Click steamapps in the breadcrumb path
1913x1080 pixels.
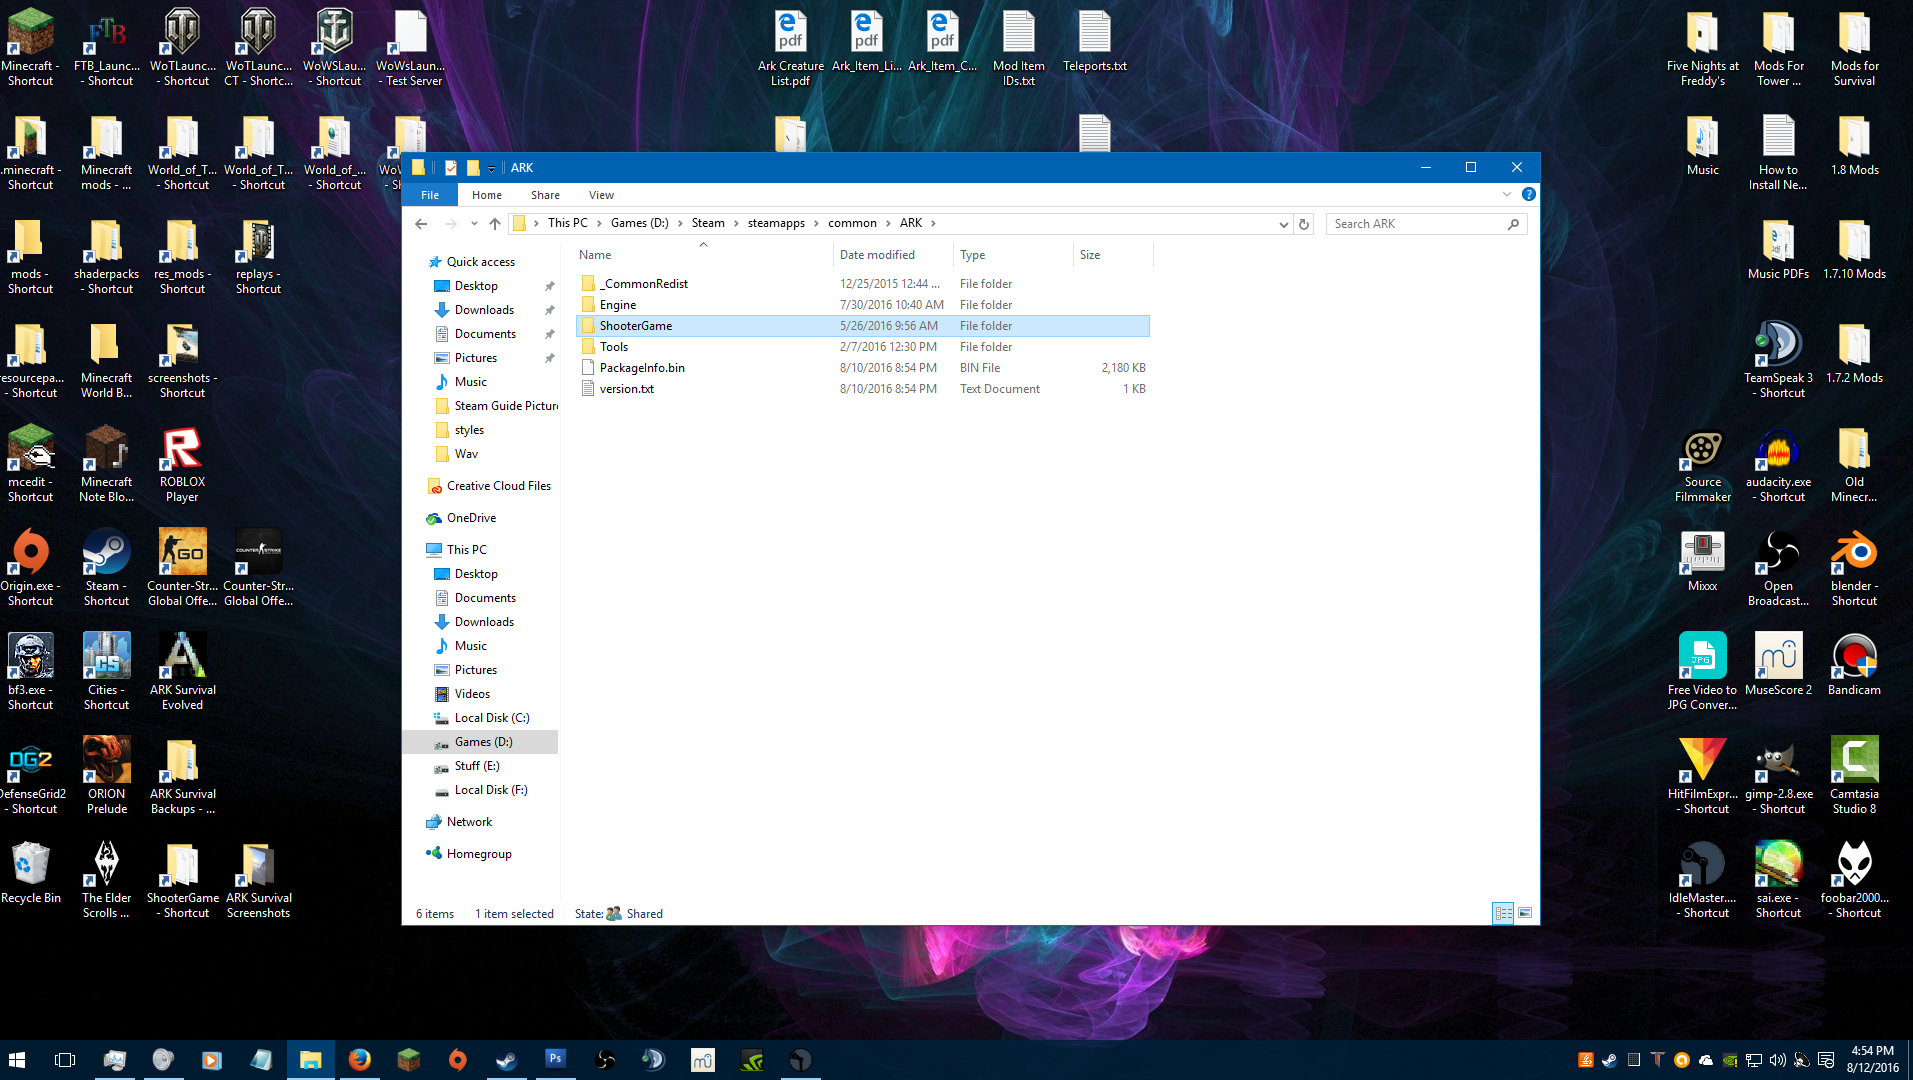point(776,223)
